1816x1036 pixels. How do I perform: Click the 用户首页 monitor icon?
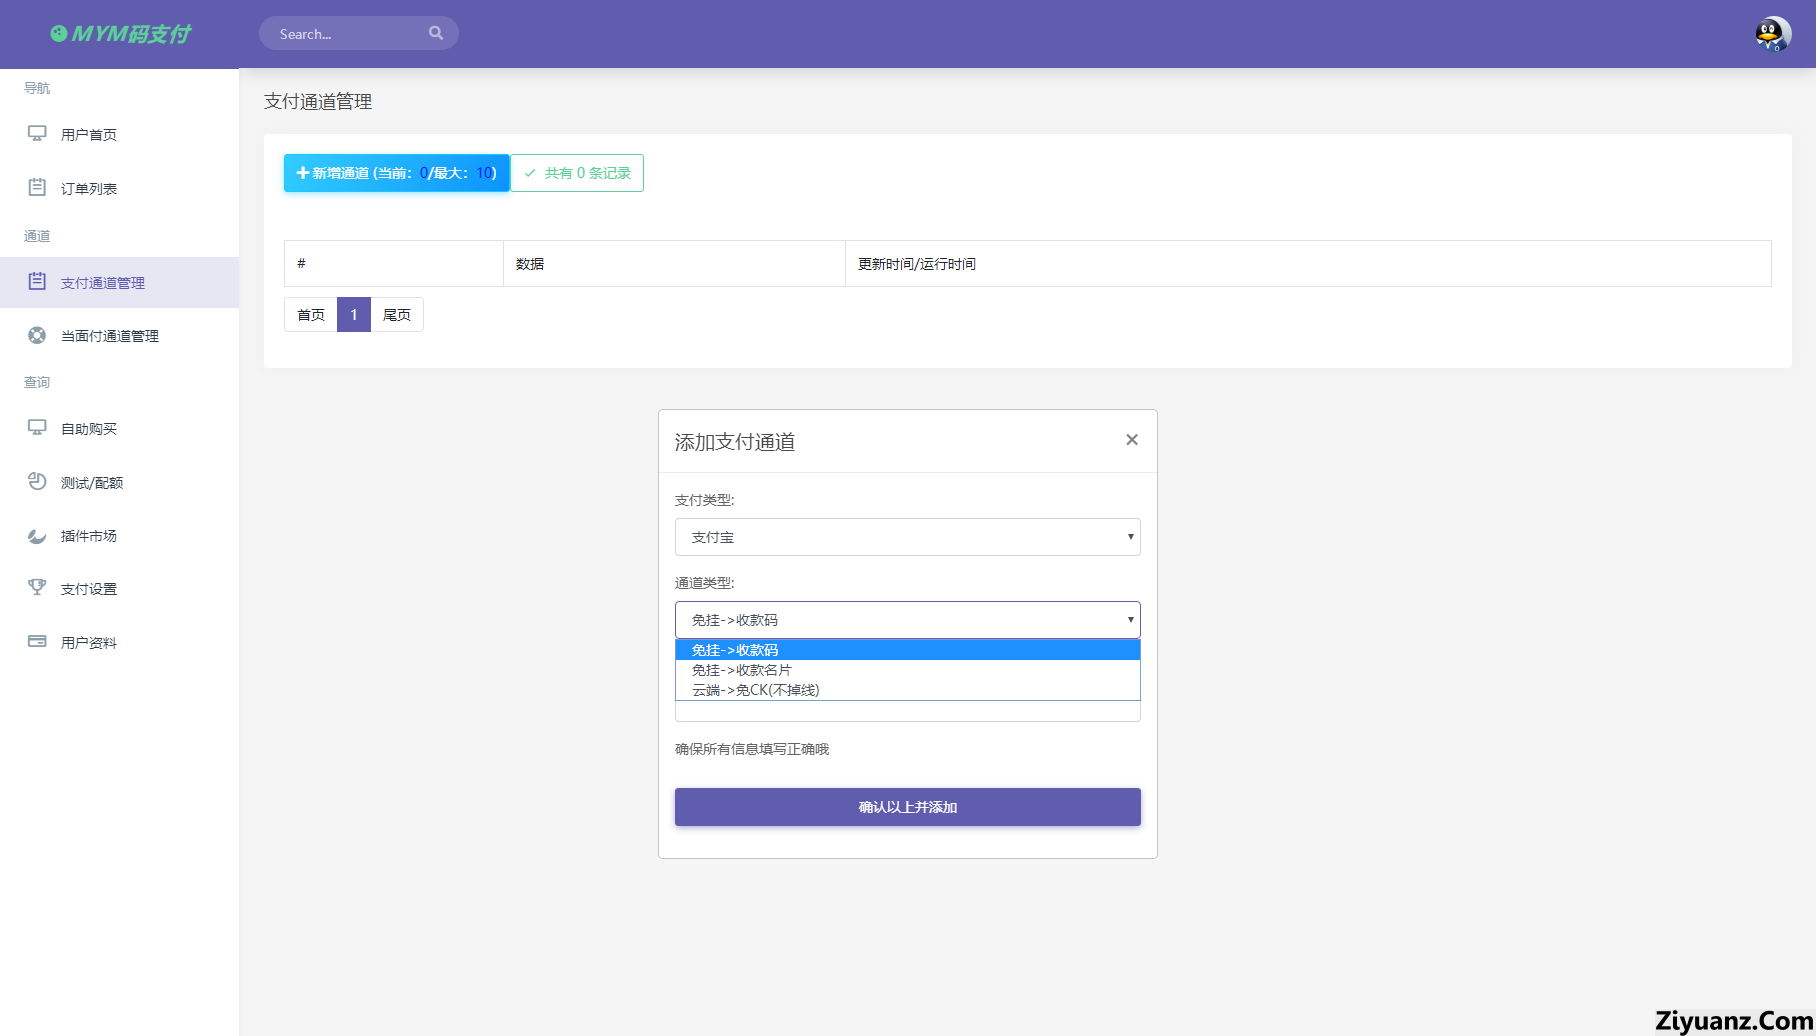[x=37, y=133]
